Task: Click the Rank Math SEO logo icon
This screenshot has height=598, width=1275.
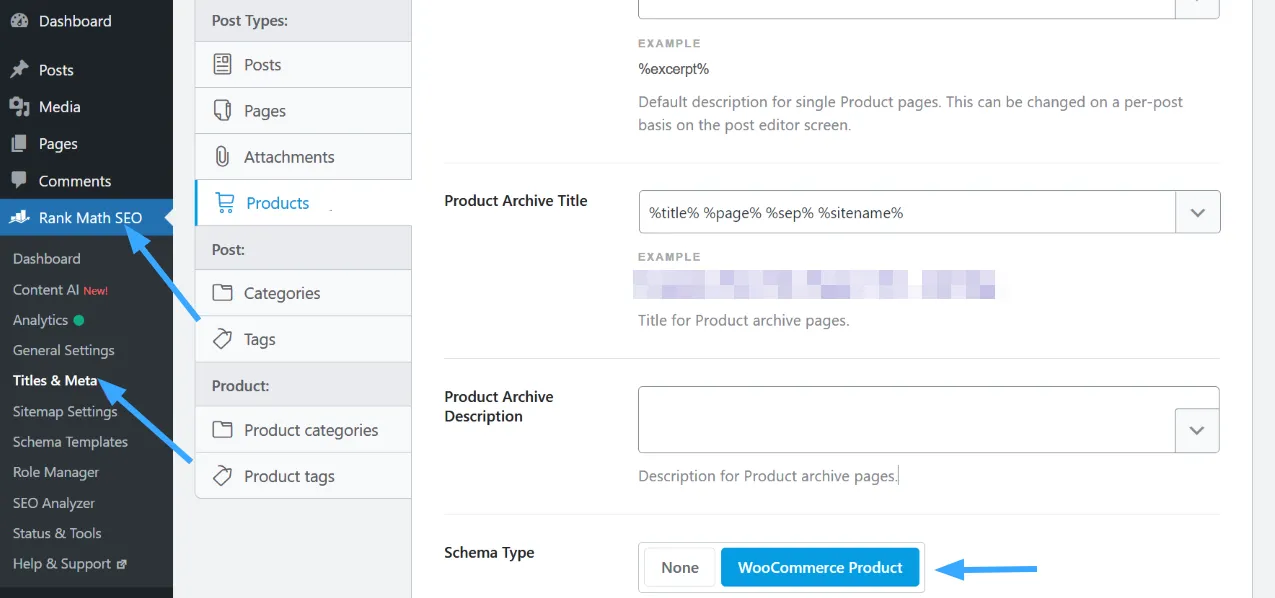Action: coord(19,218)
